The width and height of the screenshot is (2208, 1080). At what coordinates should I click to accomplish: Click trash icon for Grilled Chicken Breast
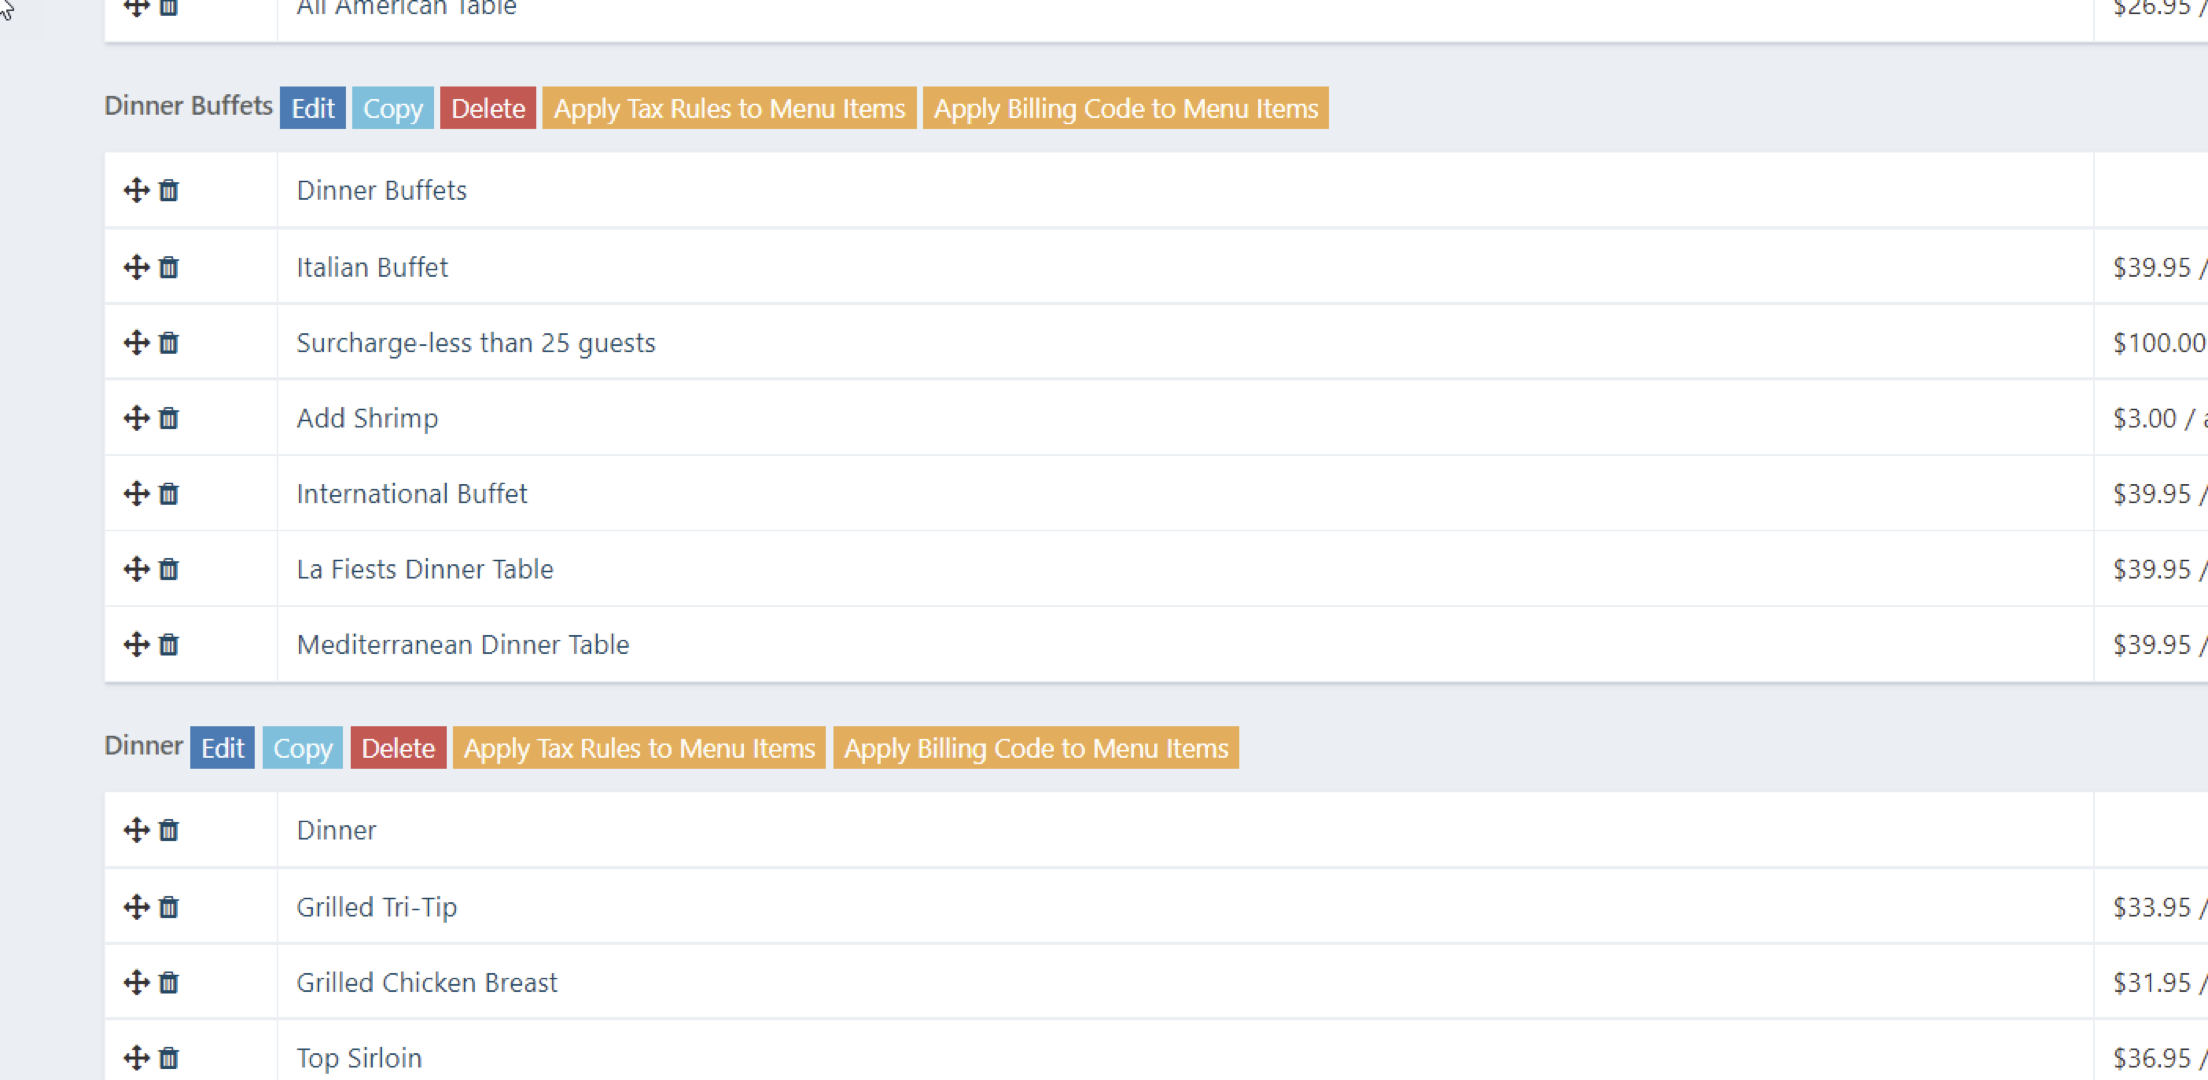[x=169, y=983]
